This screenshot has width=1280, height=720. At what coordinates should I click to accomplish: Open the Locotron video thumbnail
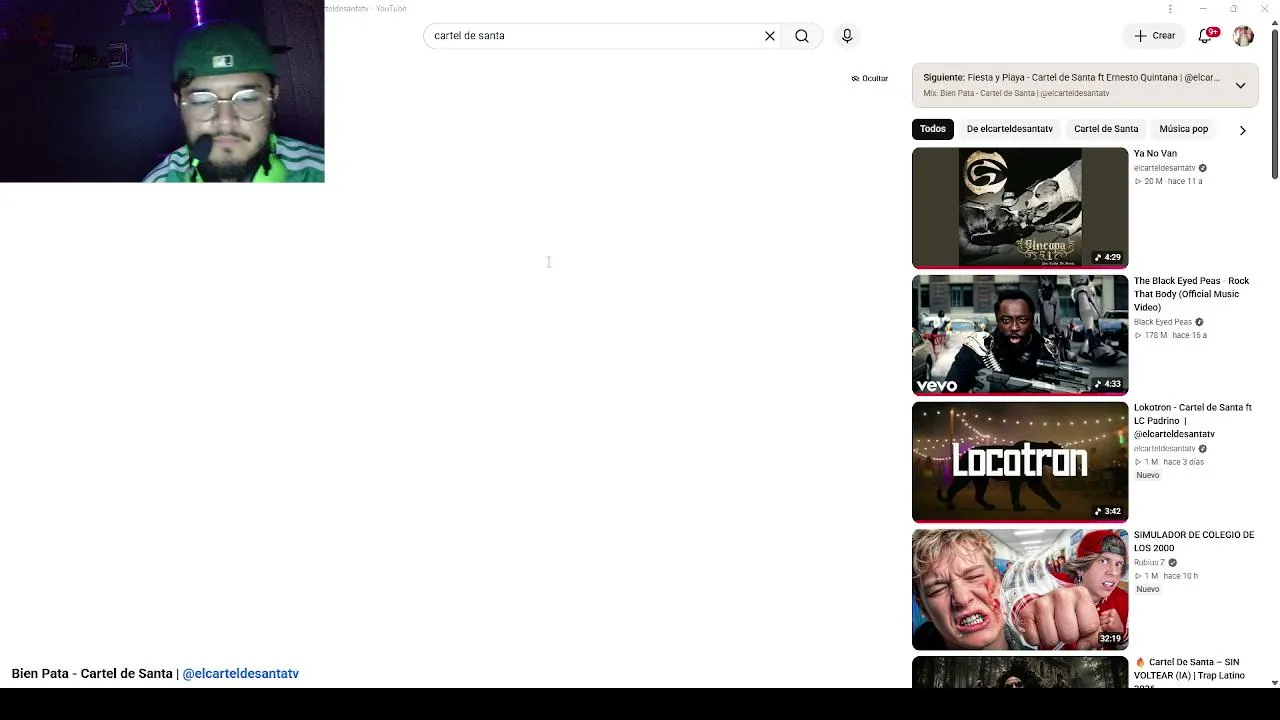click(1020, 462)
